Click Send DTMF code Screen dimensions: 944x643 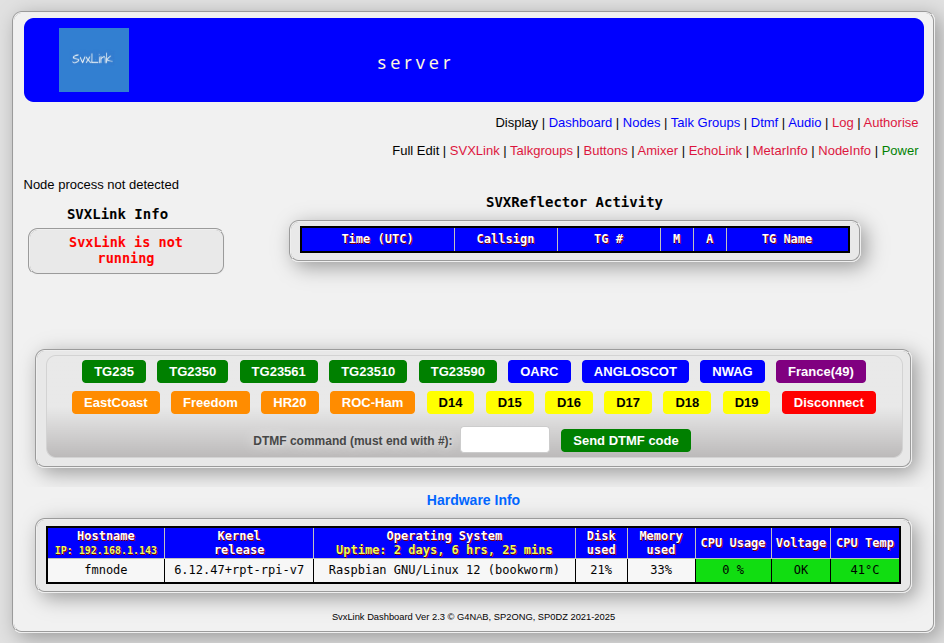click(x=625, y=440)
